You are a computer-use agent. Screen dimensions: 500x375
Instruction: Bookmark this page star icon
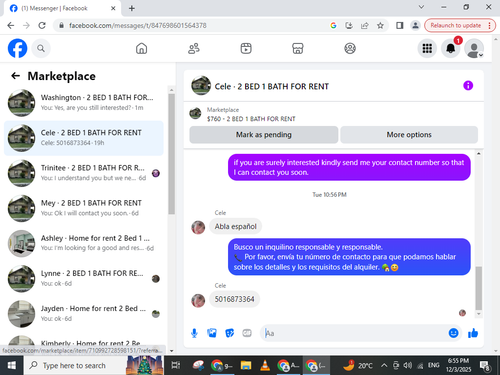[x=380, y=25]
